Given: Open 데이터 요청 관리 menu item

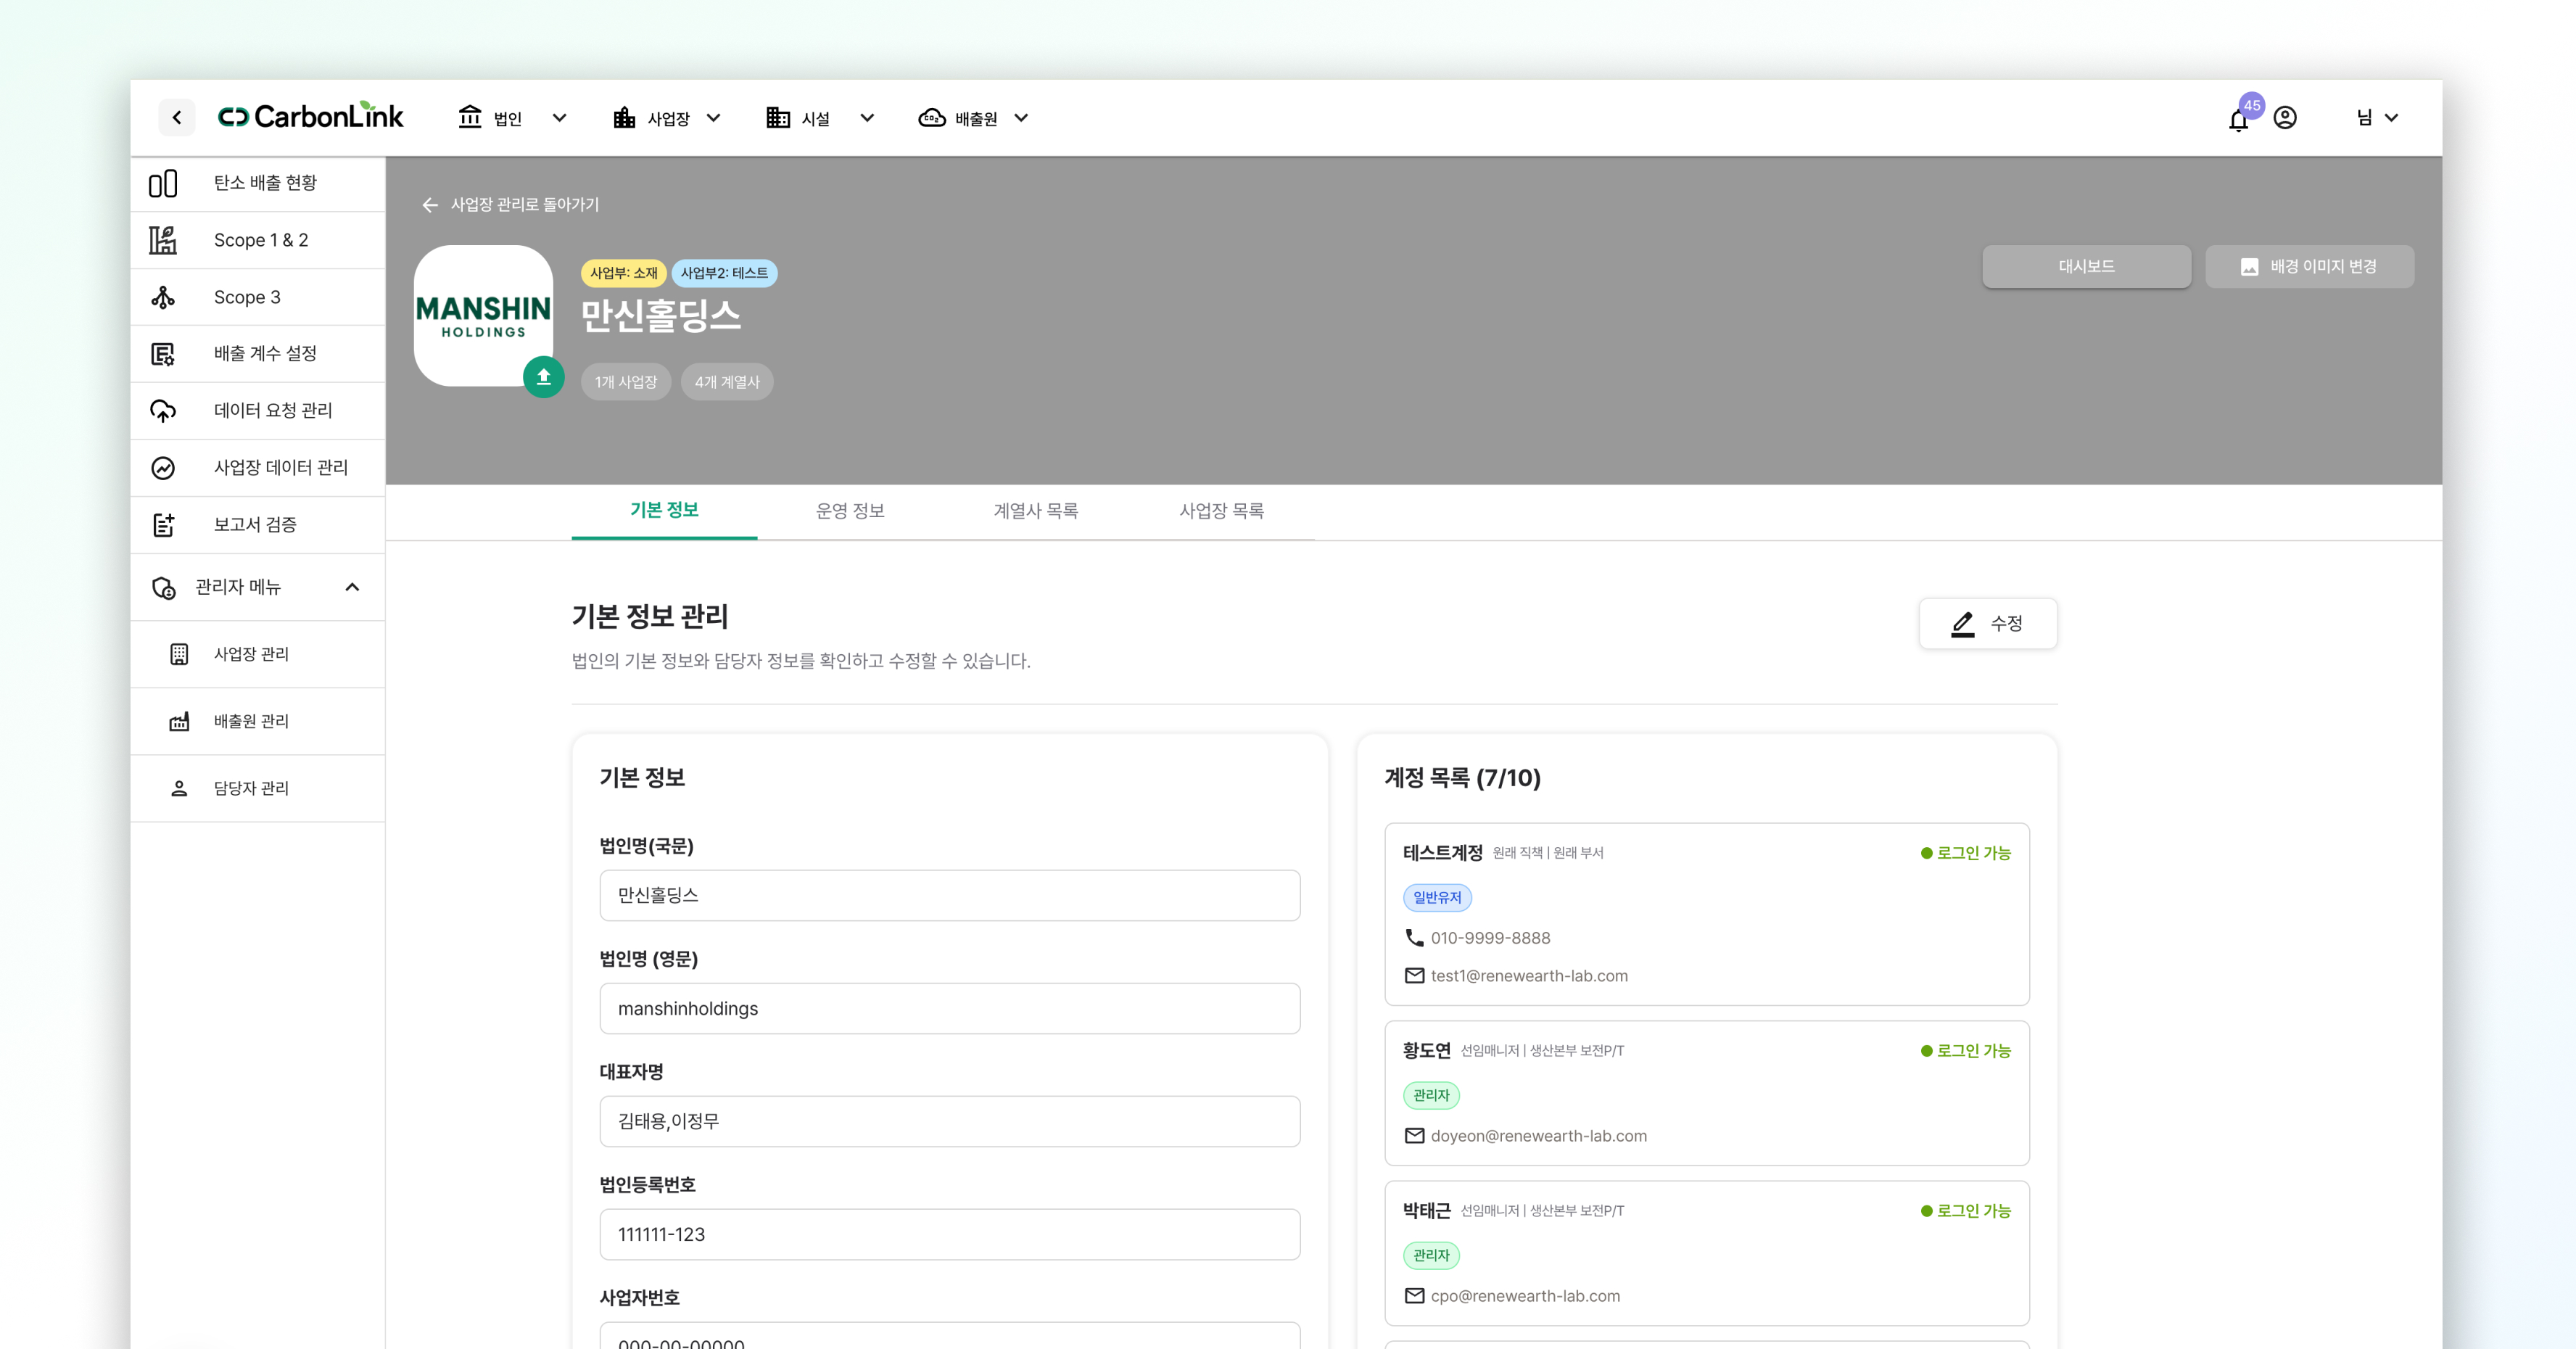Looking at the screenshot, I should pos(258,411).
